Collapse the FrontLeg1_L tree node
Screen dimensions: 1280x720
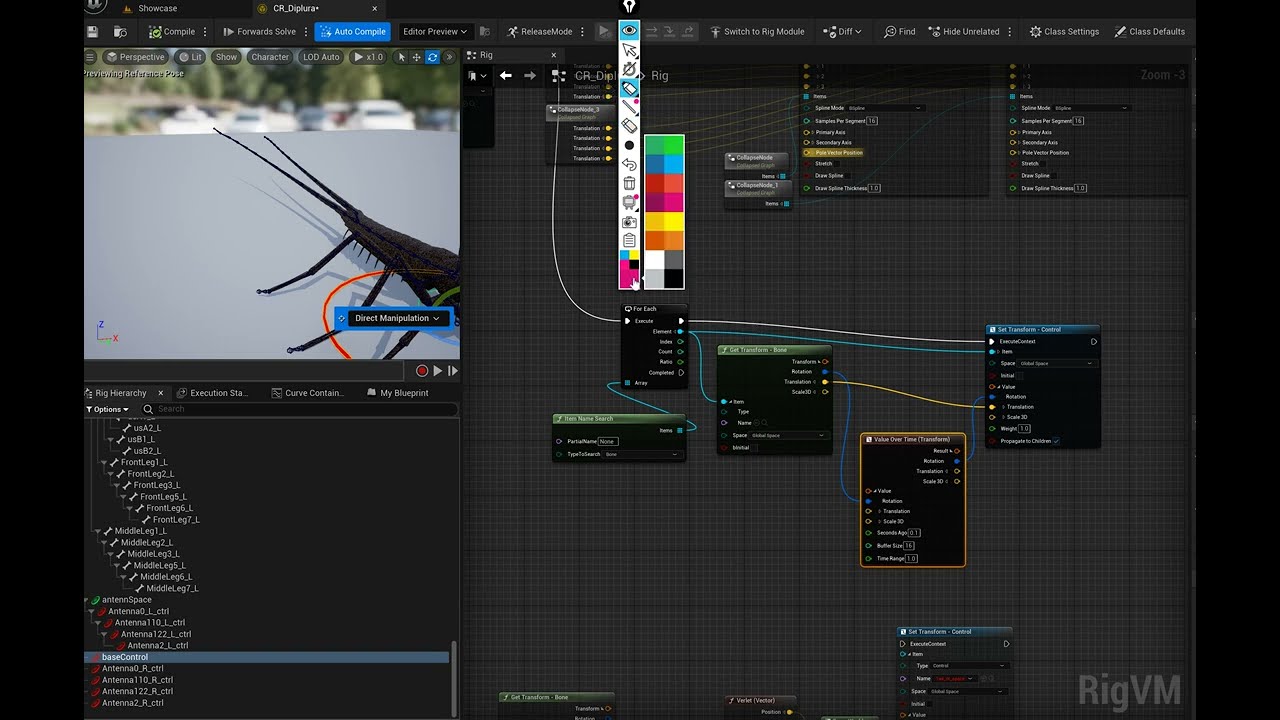click(104, 463)
